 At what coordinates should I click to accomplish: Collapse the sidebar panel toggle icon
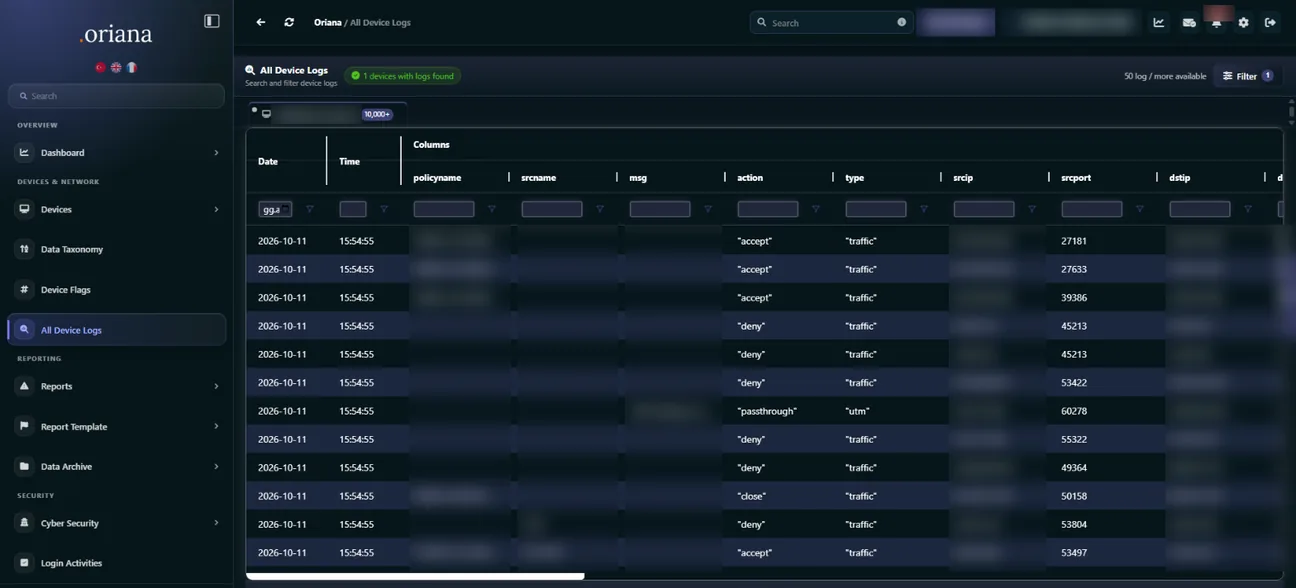[x=212, y=21]
